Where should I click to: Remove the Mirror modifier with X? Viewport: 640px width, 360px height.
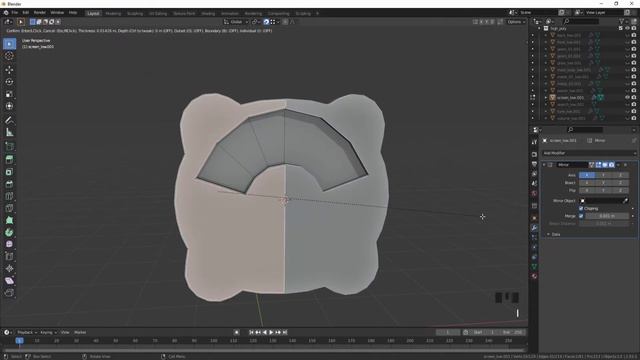625,165
